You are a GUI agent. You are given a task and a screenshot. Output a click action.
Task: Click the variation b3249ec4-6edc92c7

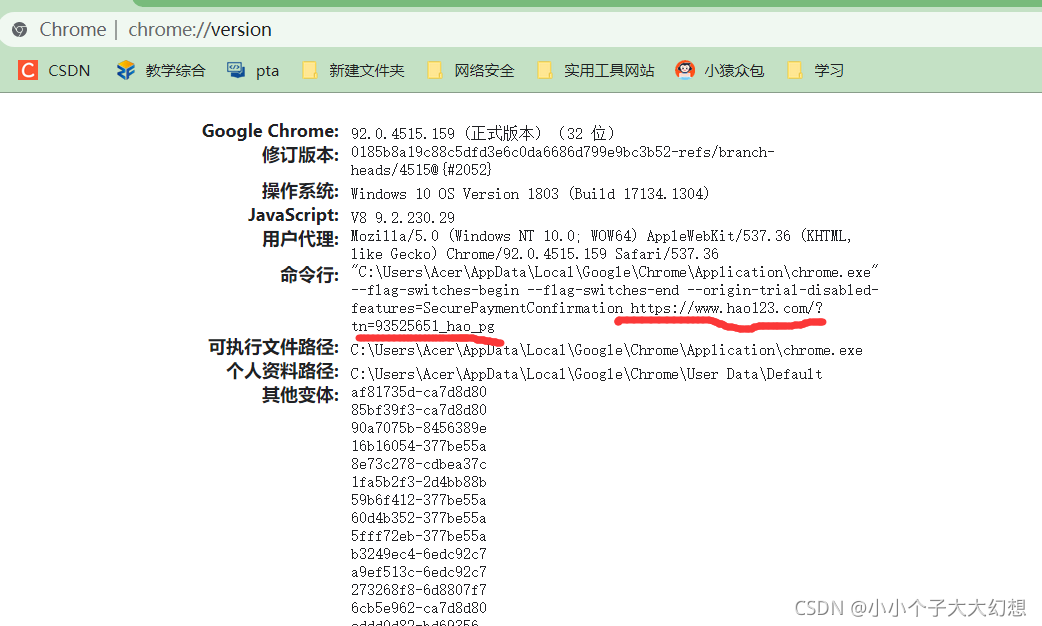pos(419,554)
